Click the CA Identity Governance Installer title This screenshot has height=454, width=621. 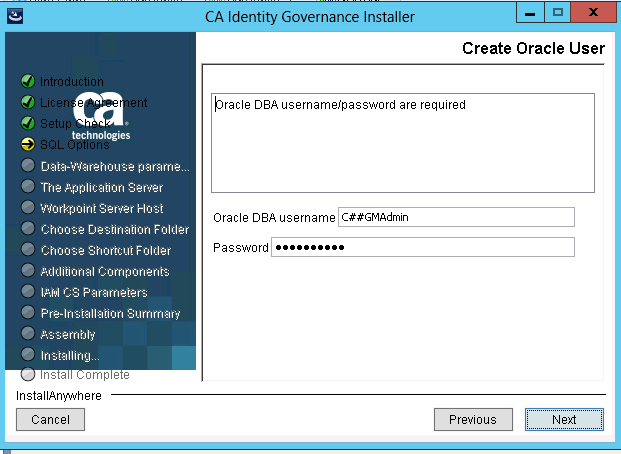[310, 17]
